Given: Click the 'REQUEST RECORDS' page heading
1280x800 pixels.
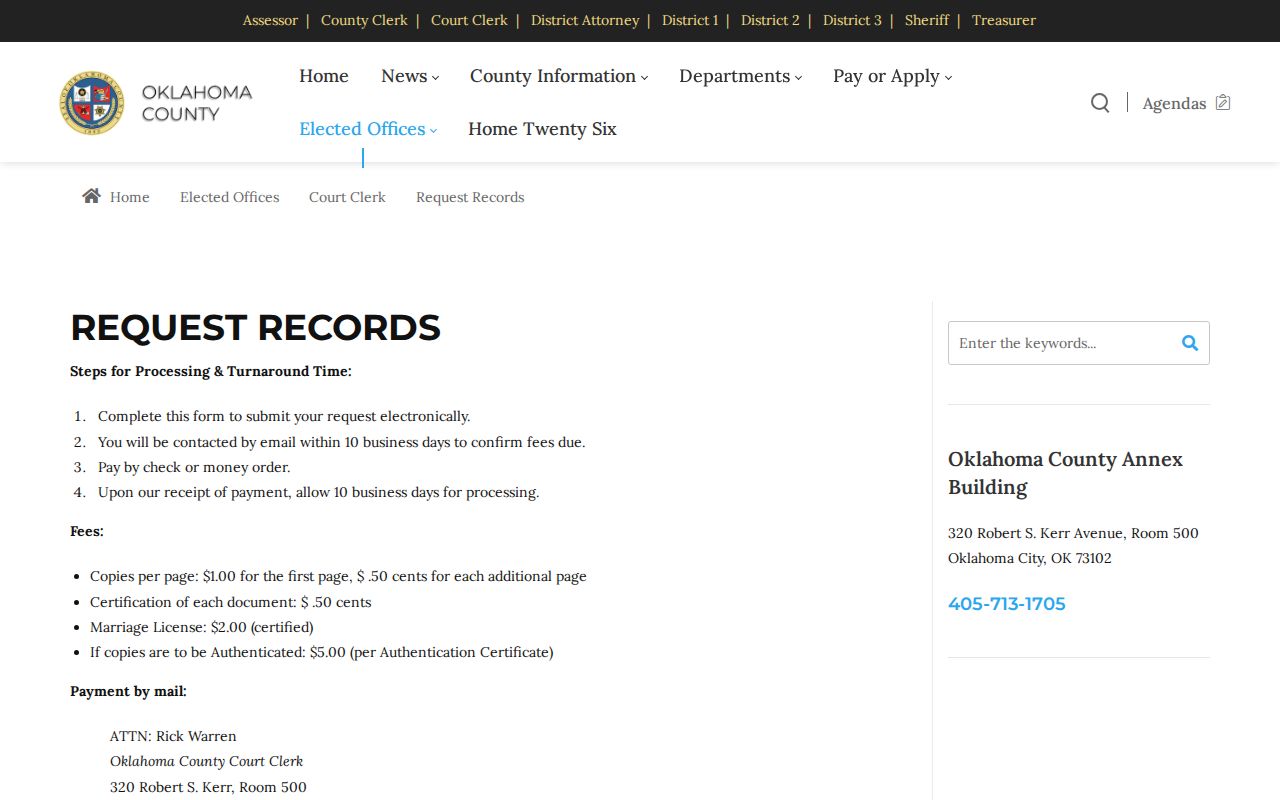Looking at the screenshot, I should pos(255,328).
